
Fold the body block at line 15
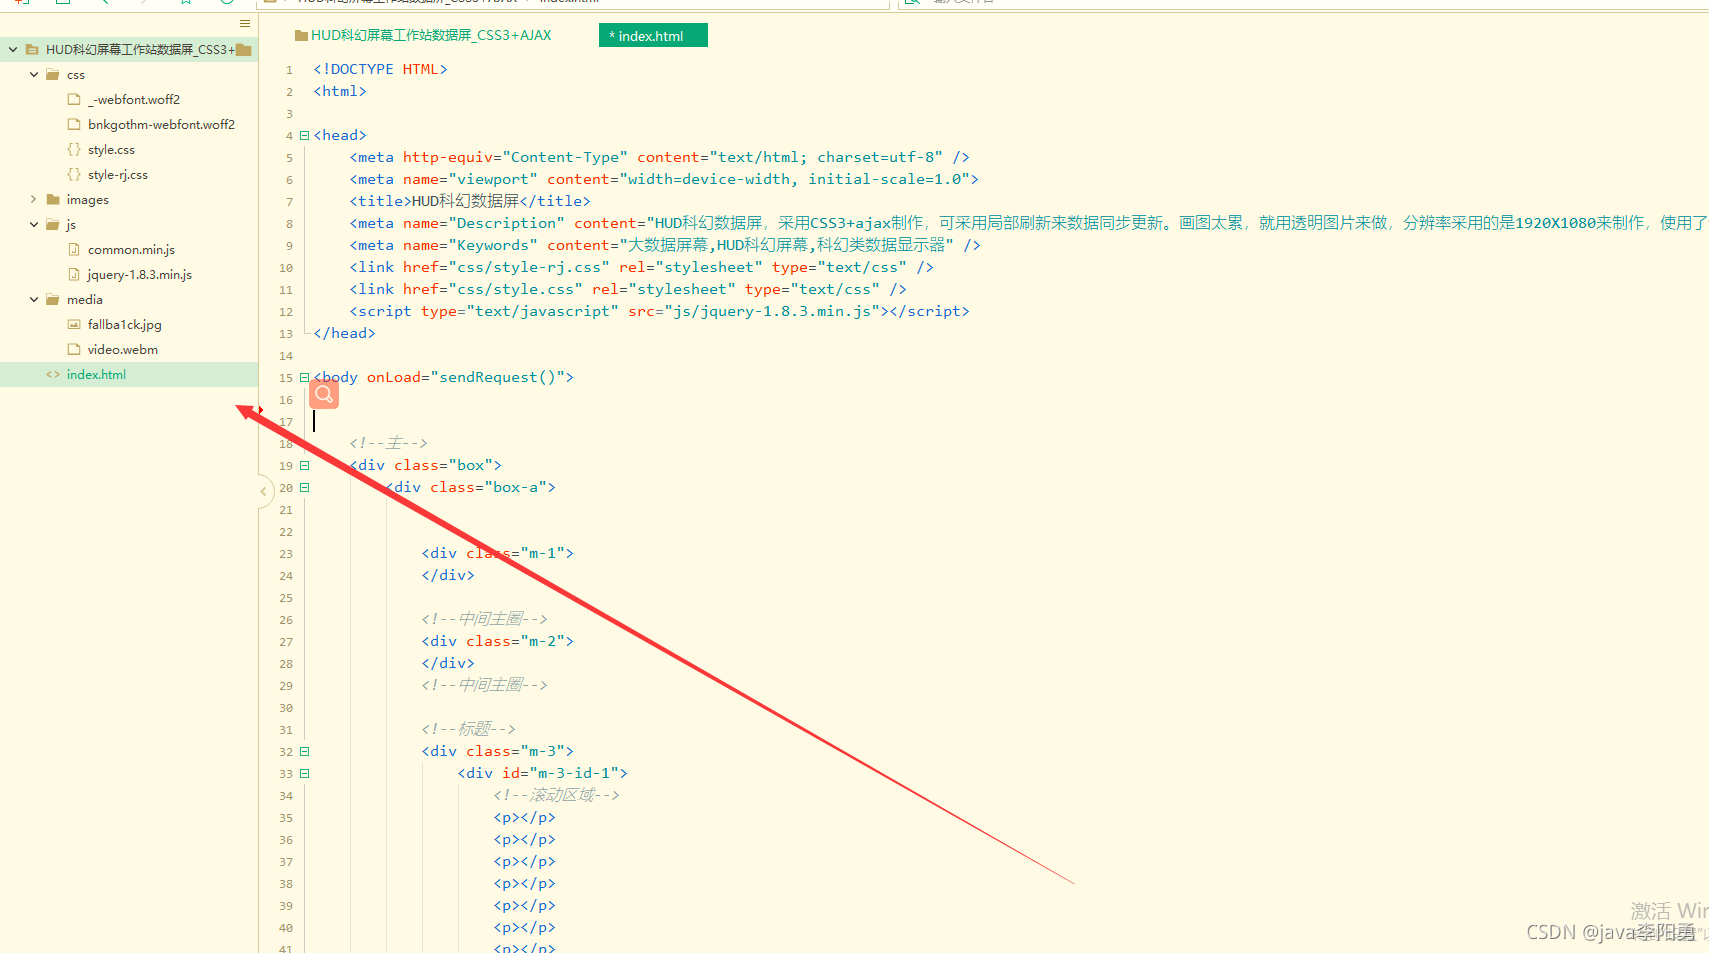(305, 377)
